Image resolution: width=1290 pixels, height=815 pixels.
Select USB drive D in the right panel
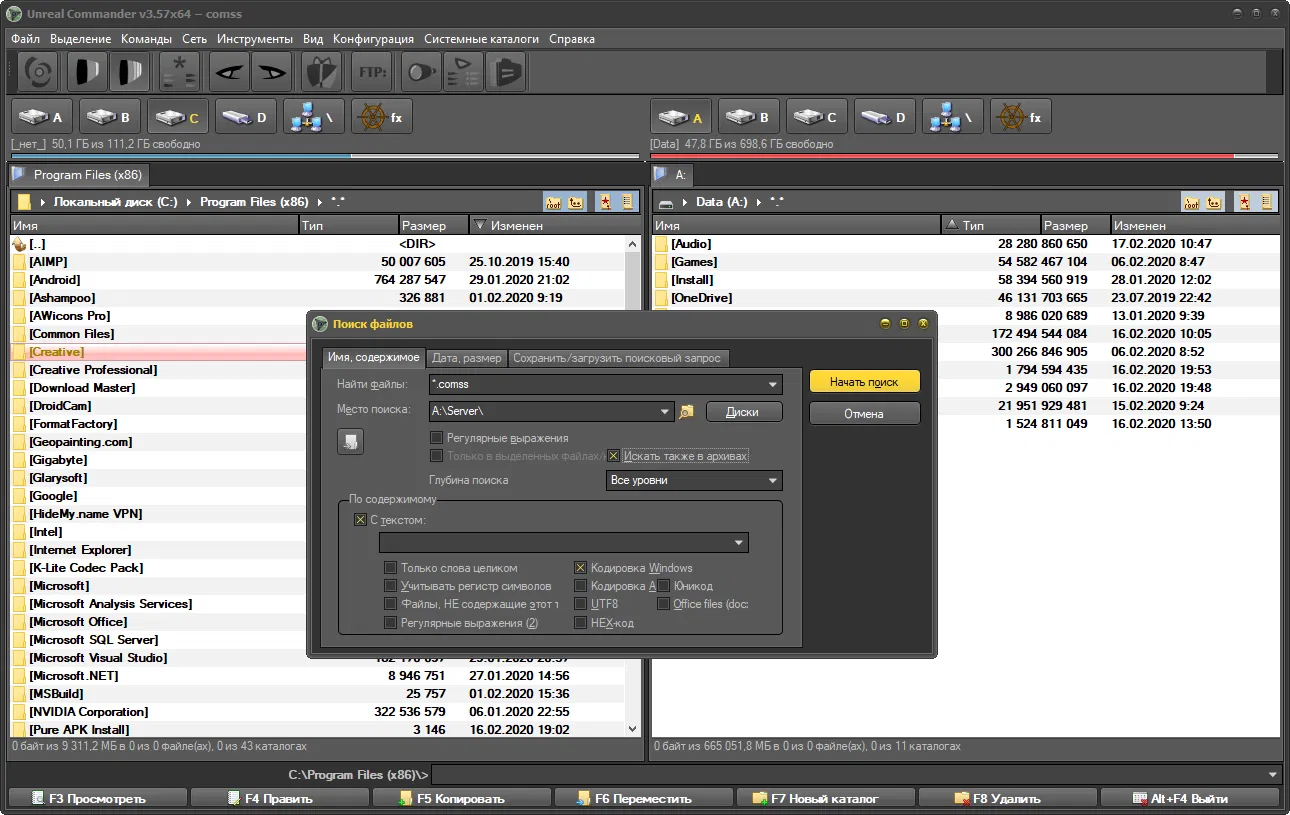tap(885, 117)
